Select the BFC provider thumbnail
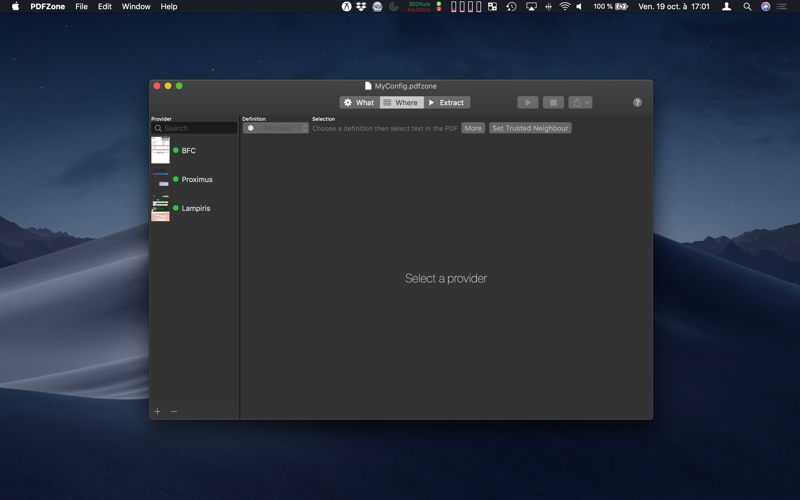This screenshot has height=500, width=800. point(160,150)
